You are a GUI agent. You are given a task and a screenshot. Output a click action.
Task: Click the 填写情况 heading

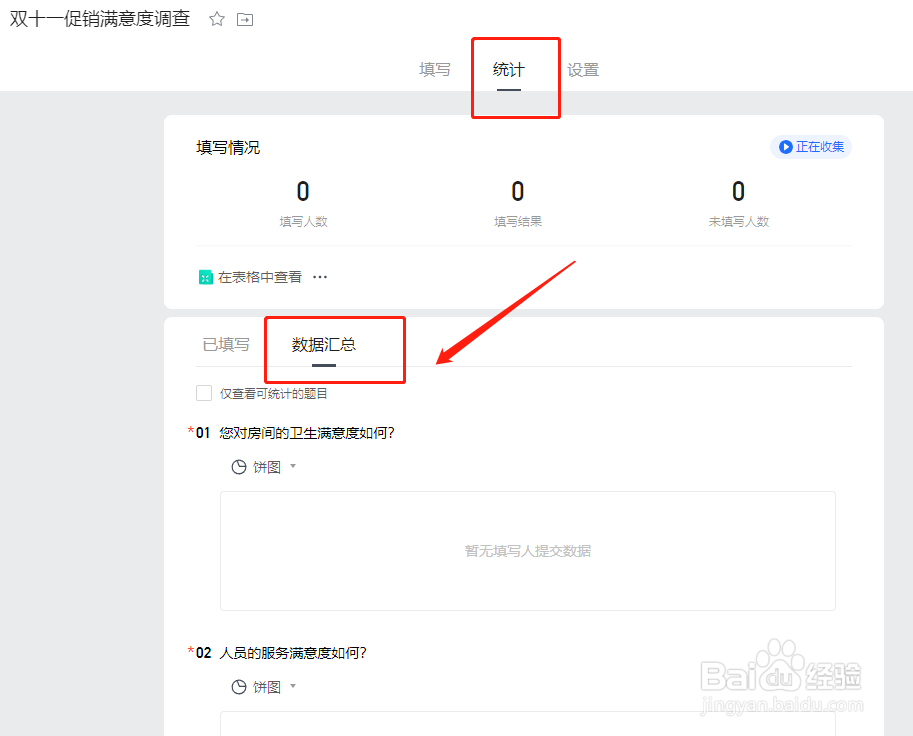point(228,147)
